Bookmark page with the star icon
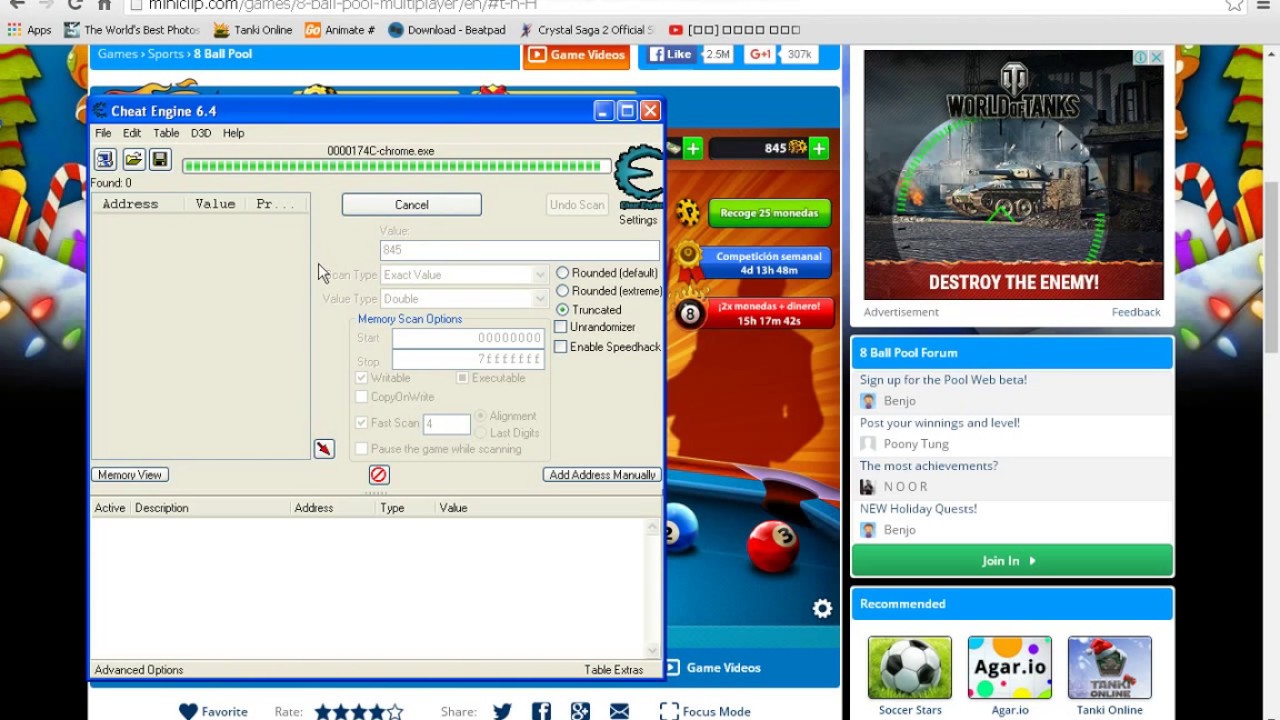This screenshot has width=1280, height=720. [1235, 5]
